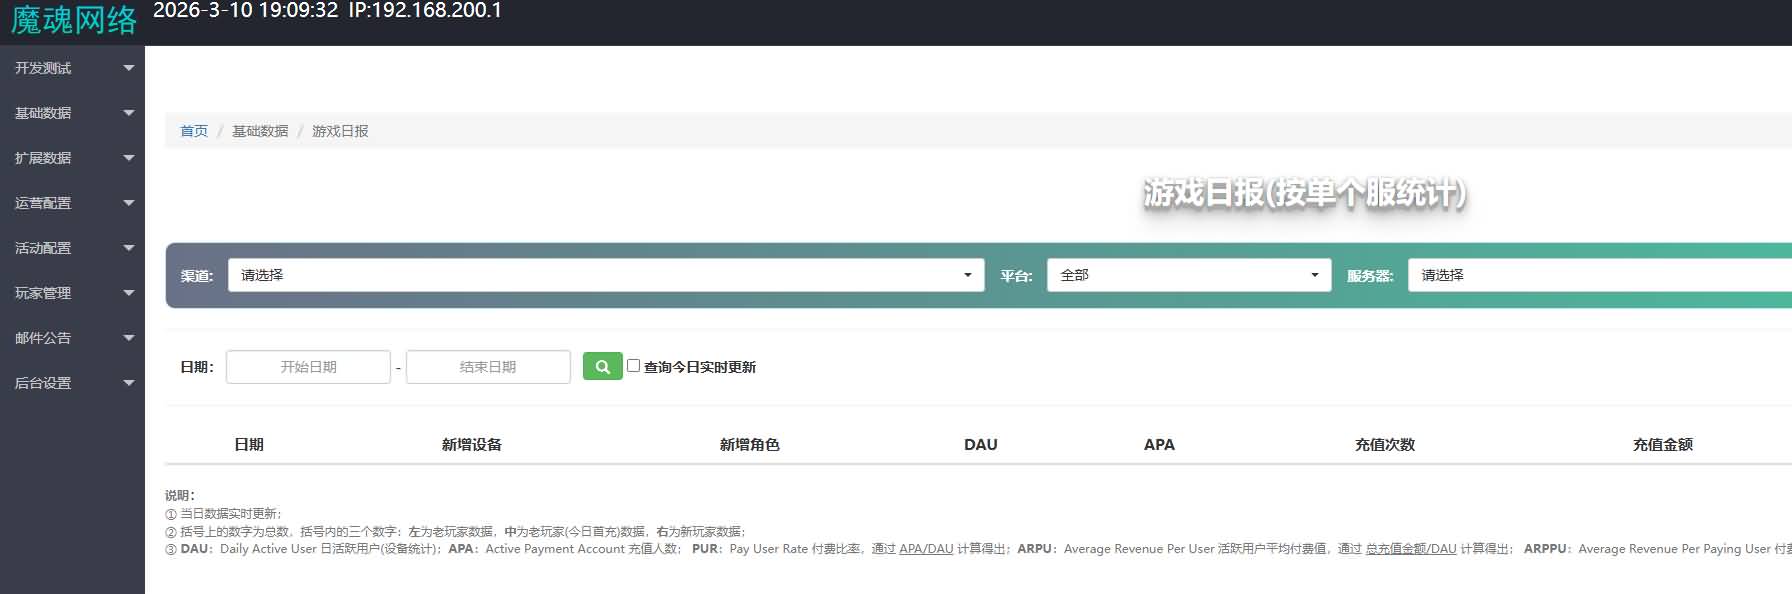
Task: Click the 魔魂网络 logo
Action: pyautogui.click(x=73, y=20)
